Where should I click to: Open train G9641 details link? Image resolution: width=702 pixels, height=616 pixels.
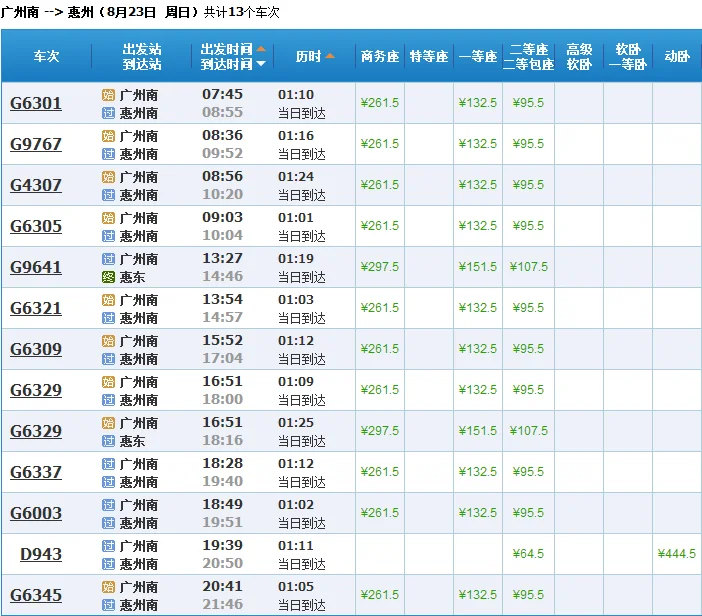36,267
